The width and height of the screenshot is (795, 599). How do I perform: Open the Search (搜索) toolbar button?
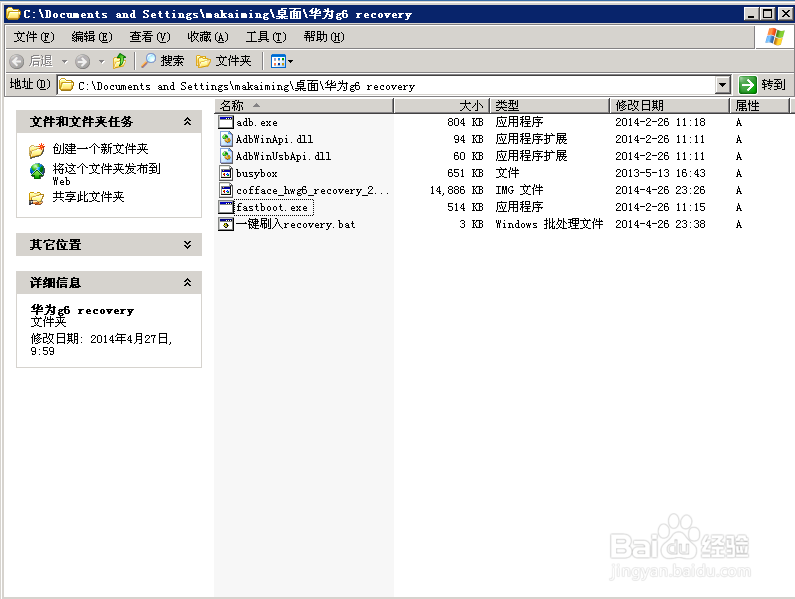tap(162, 61)
